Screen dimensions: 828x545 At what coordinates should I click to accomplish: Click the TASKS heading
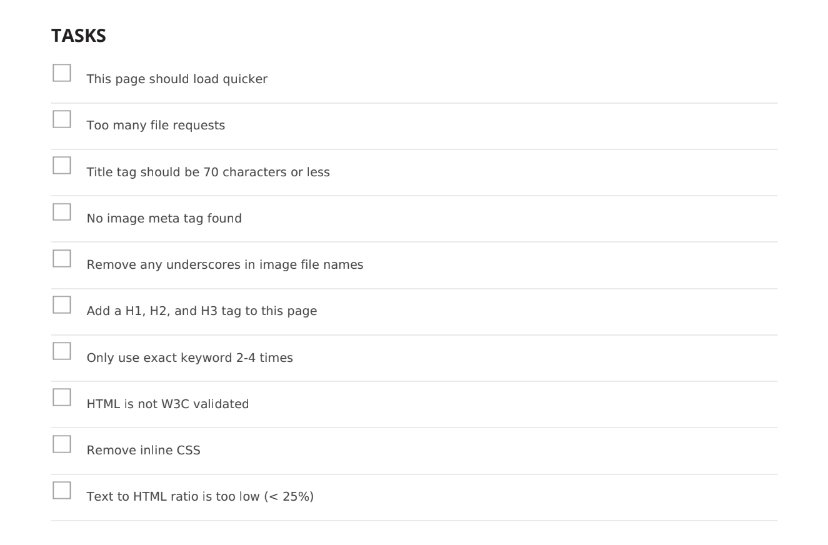(79, 36)
